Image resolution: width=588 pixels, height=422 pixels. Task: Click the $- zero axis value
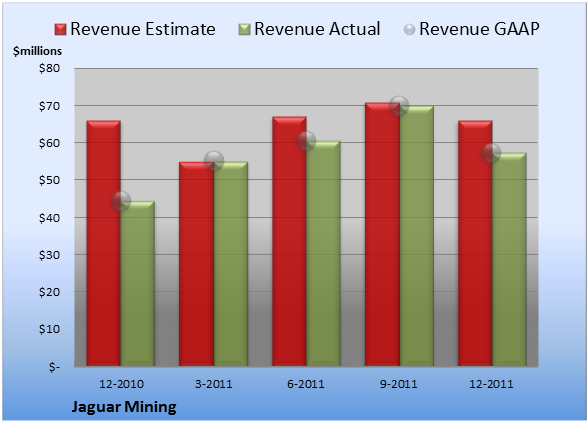(54, 366)
